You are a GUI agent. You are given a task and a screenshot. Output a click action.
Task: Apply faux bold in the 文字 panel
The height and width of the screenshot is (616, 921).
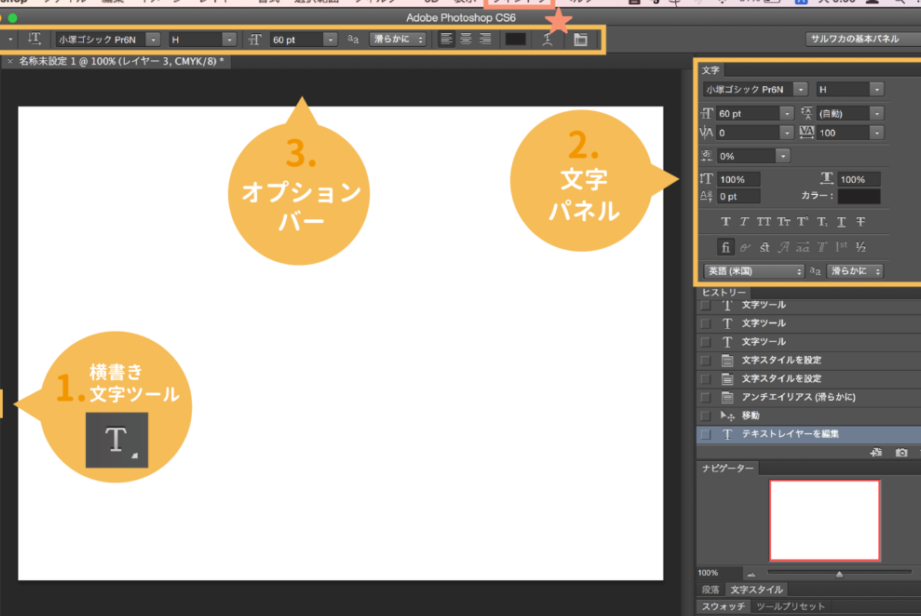(x=726, y=222)
